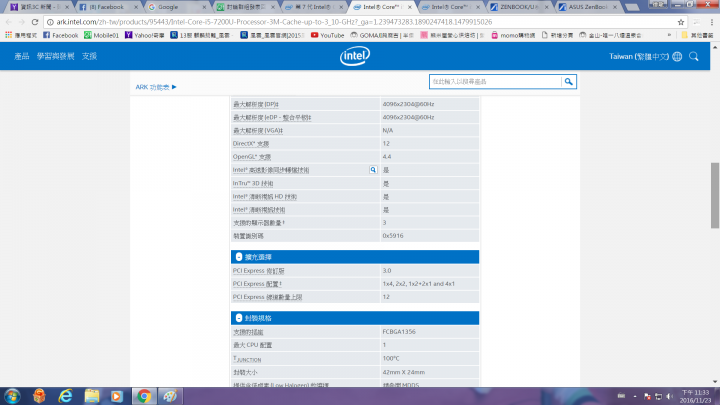720x405 pixels.
Task: Click the Intel logo in the header
Action: [x=354, y=56]
